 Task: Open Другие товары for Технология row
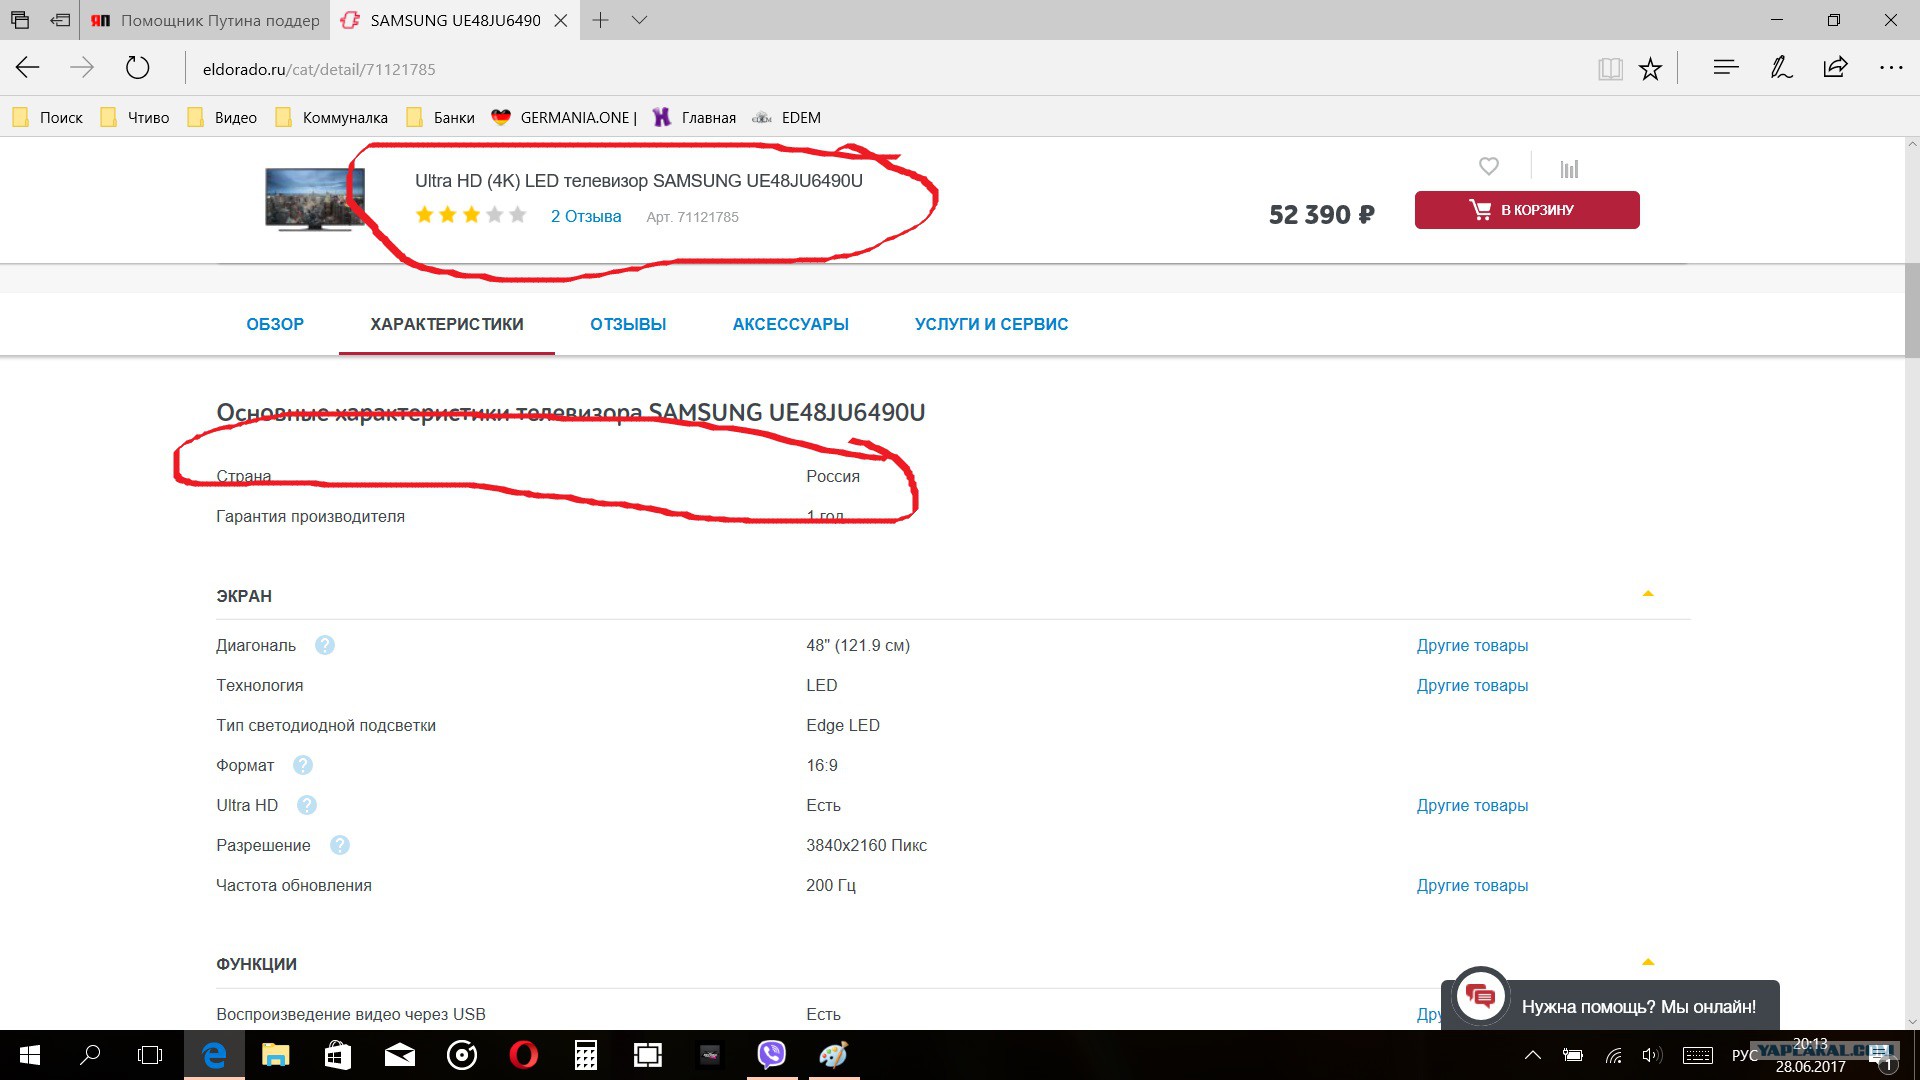pyautogui.click(x=1472, y=686)
